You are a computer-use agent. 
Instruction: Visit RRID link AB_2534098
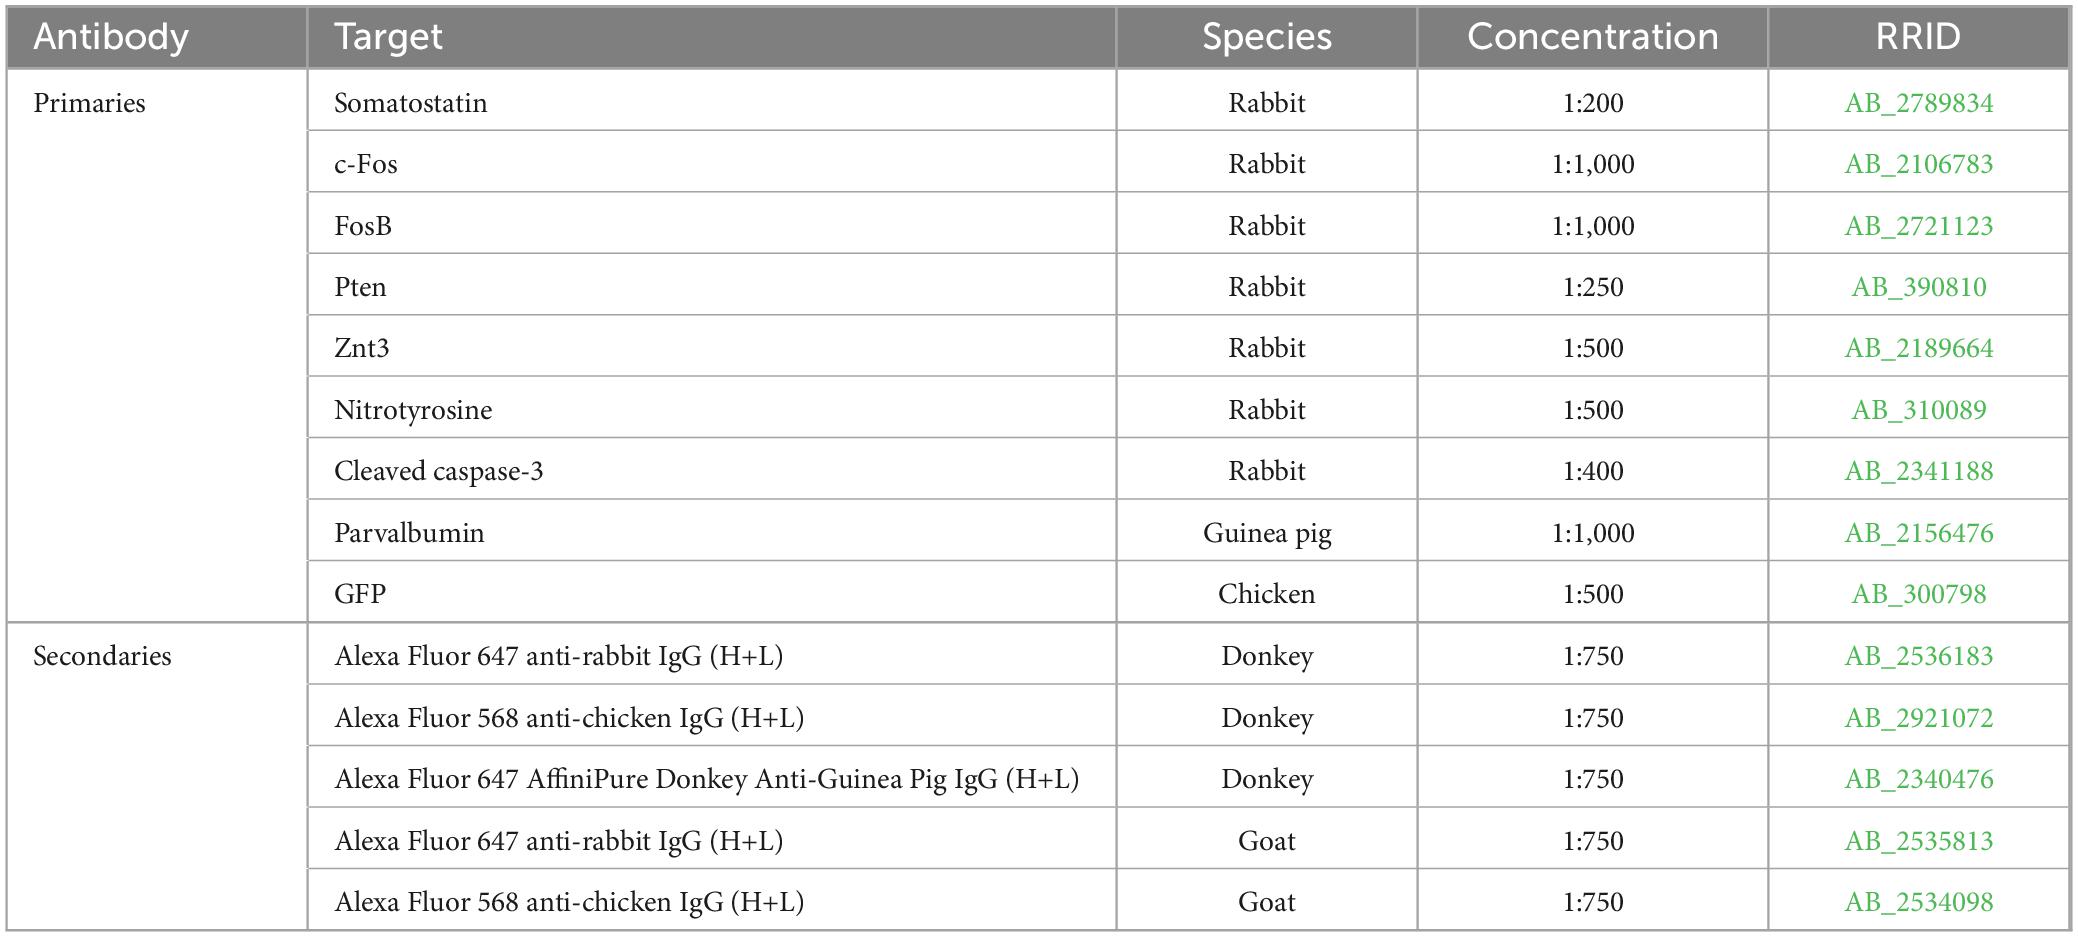pos(1918,902)
